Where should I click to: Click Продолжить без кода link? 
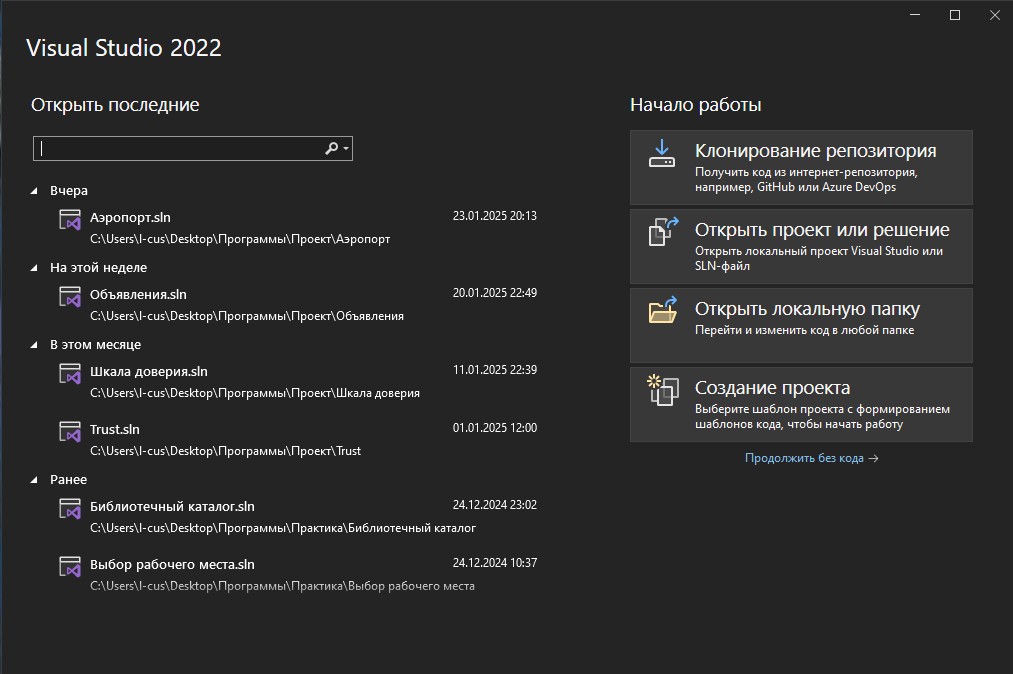(811, 458)
